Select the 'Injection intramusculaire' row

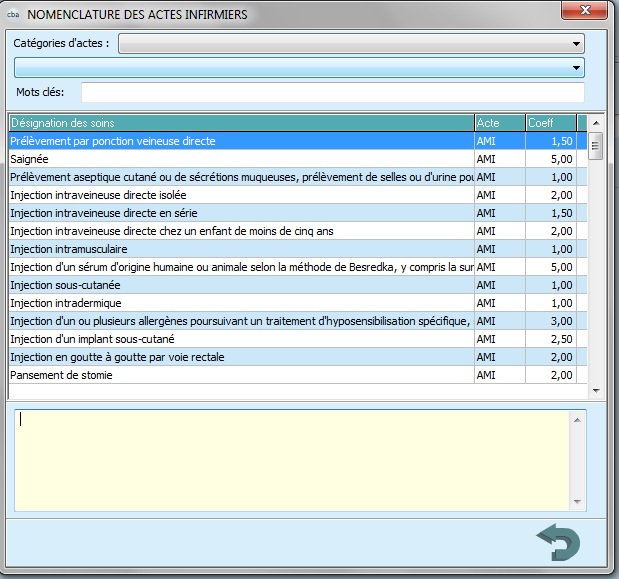[x=298, y=249]
